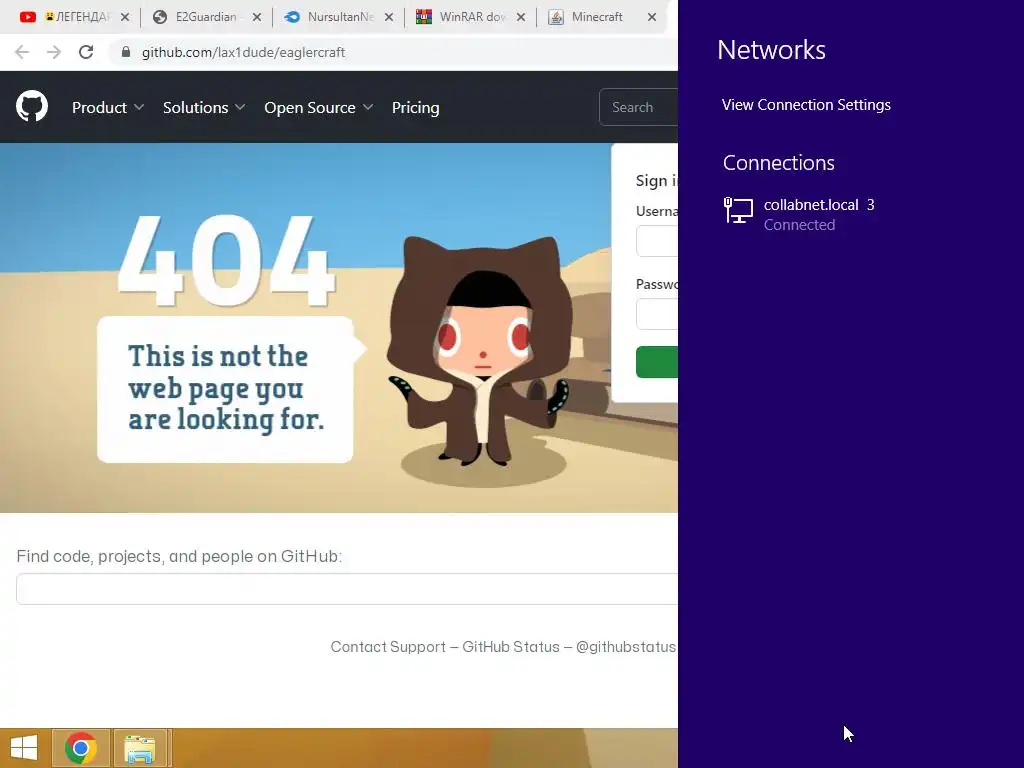Screen dimensions: 1024x768
Task: Click the GitHub Octocat logo
Action: pyautogui.click(x=32, y=106)
